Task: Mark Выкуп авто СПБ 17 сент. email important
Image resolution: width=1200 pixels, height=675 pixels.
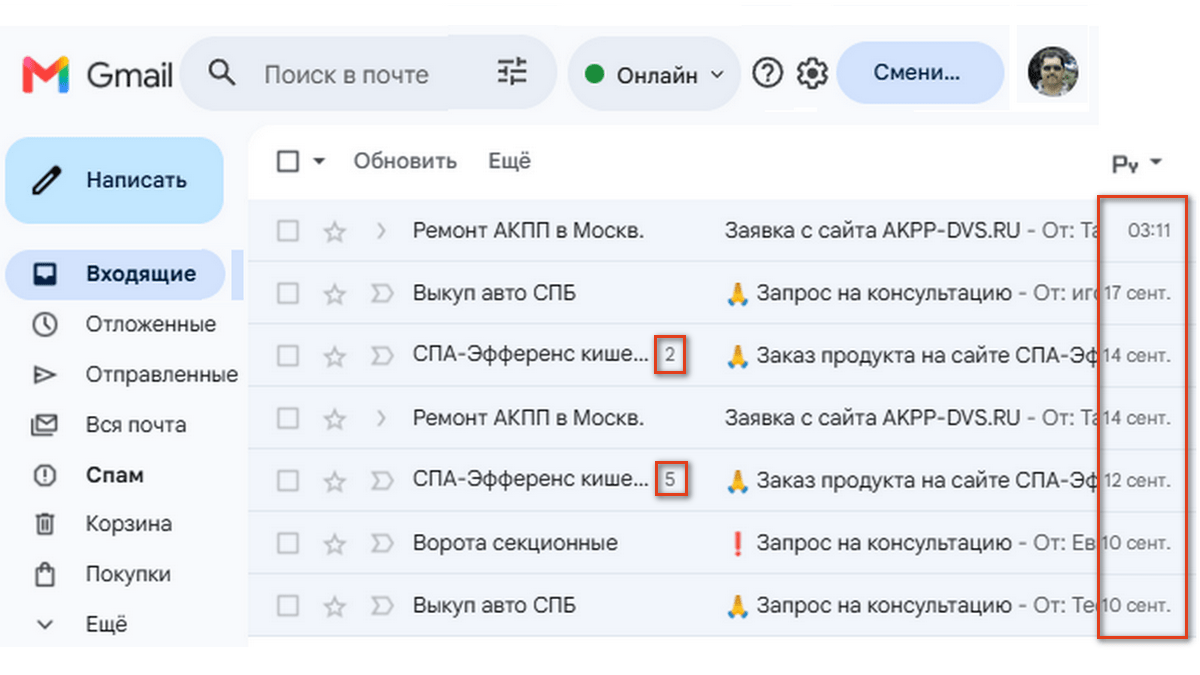Action: click(381, 294)
